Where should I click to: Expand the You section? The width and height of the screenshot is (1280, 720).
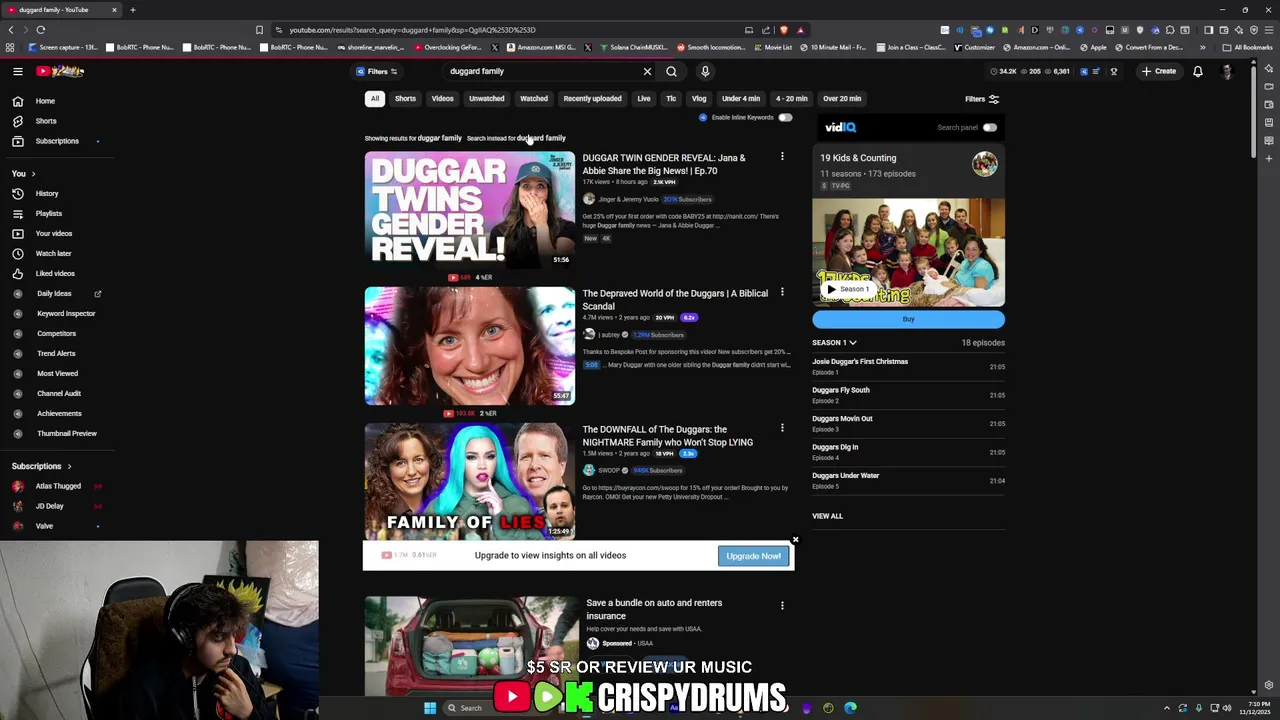click(x=23, y=174)
